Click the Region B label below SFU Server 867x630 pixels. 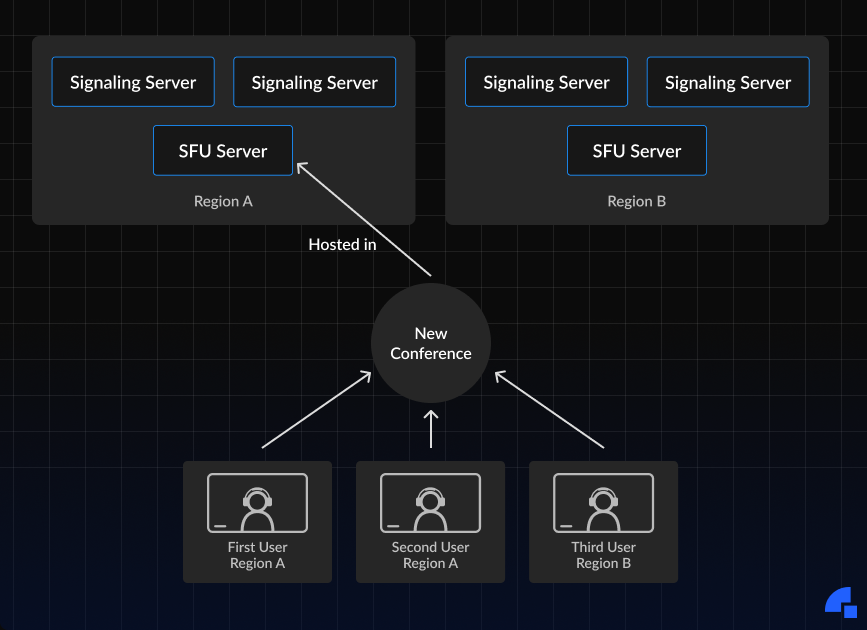tap(637, 201)
